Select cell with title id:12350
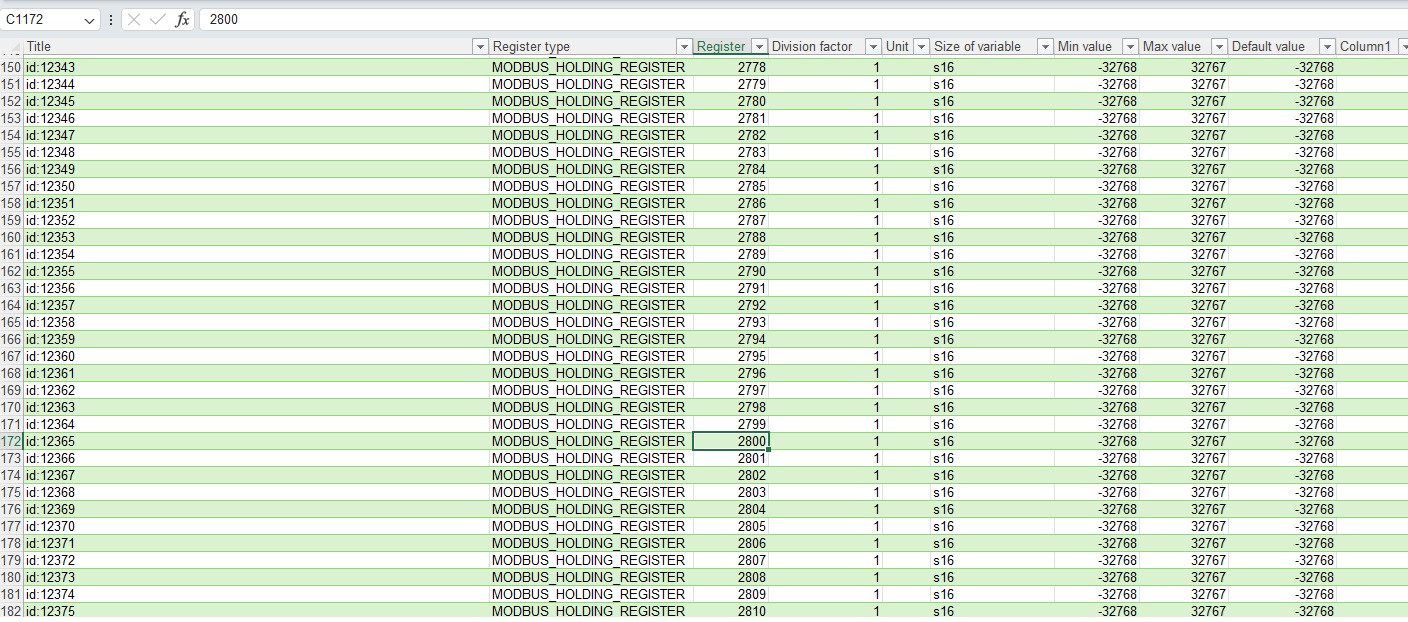This screenshot has height=622, width=1408. (256, 186)
